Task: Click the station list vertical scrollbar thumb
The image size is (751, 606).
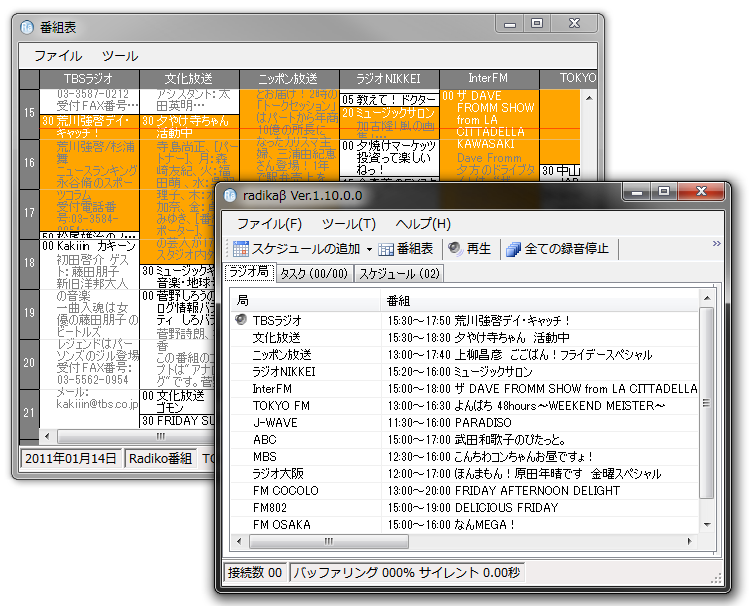Action: tap(706, 403)
